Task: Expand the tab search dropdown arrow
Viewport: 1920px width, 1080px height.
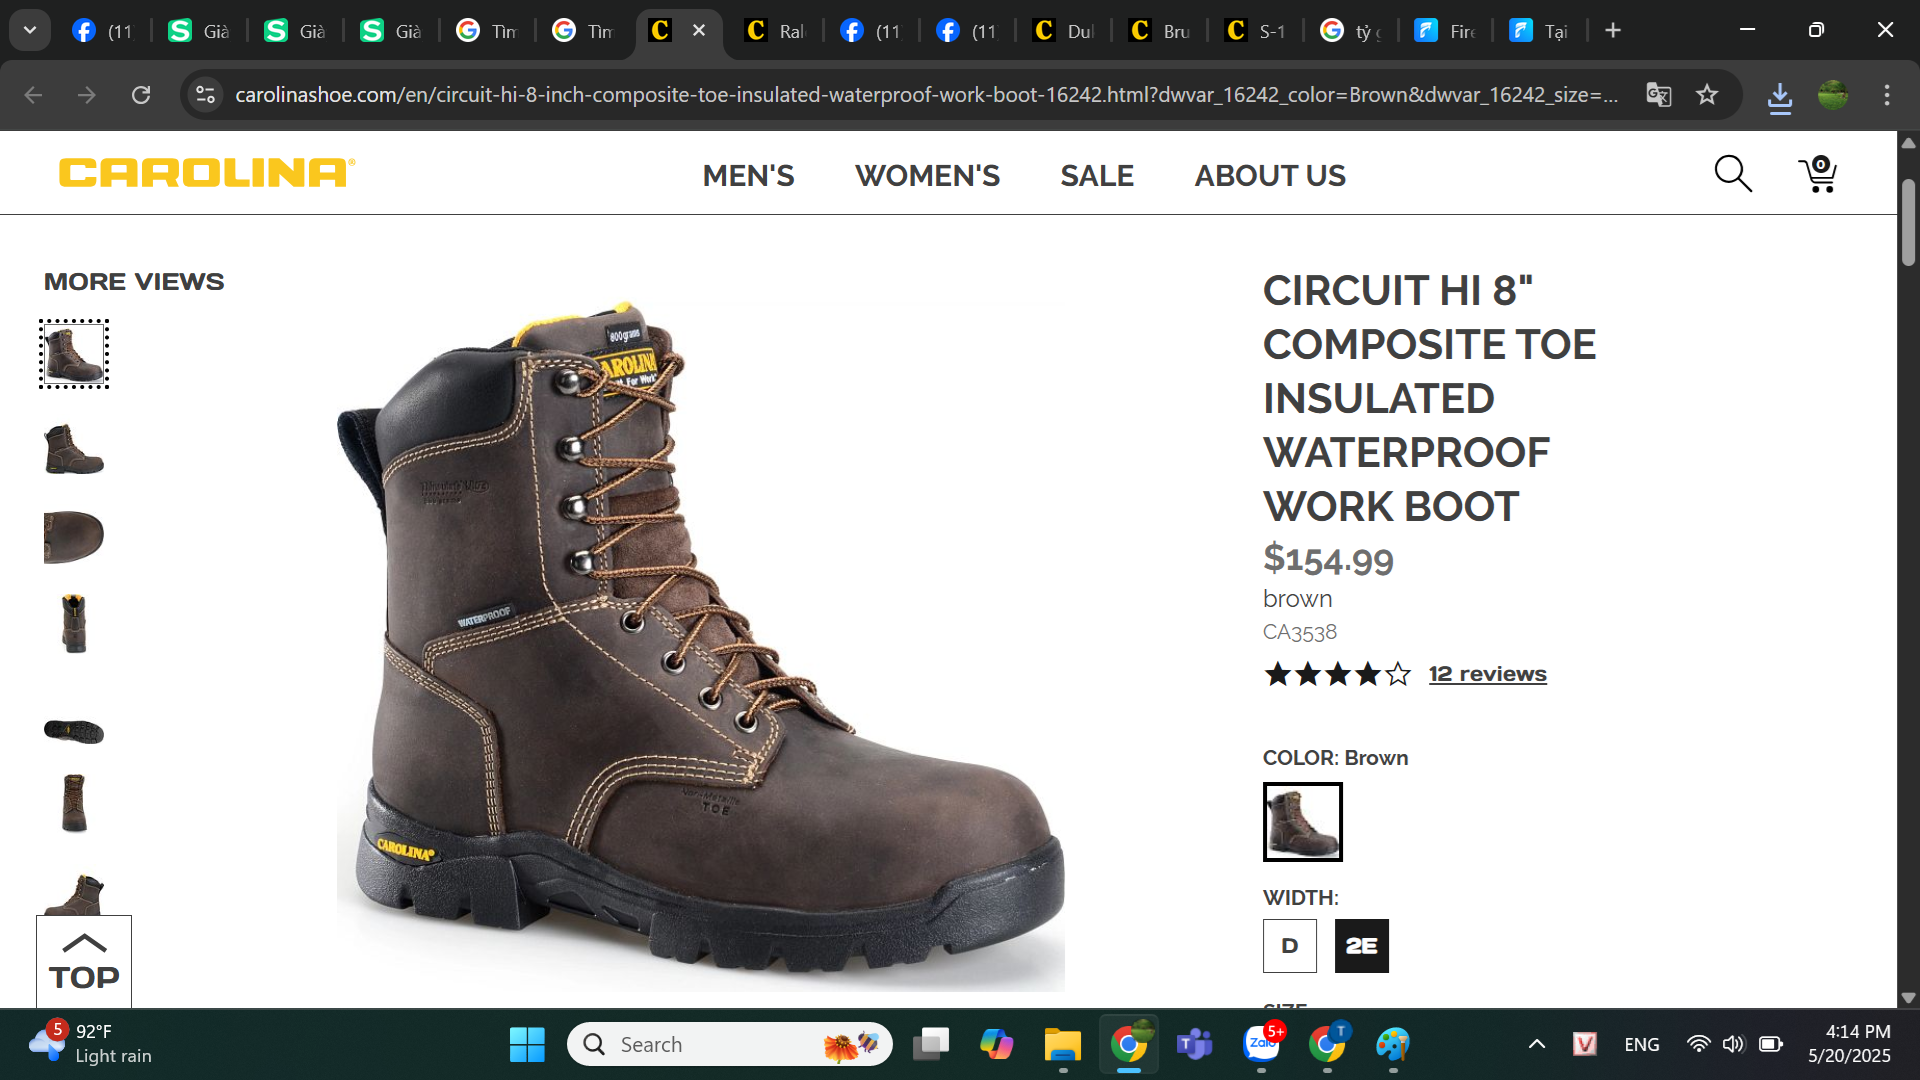Action: point(30,30)
